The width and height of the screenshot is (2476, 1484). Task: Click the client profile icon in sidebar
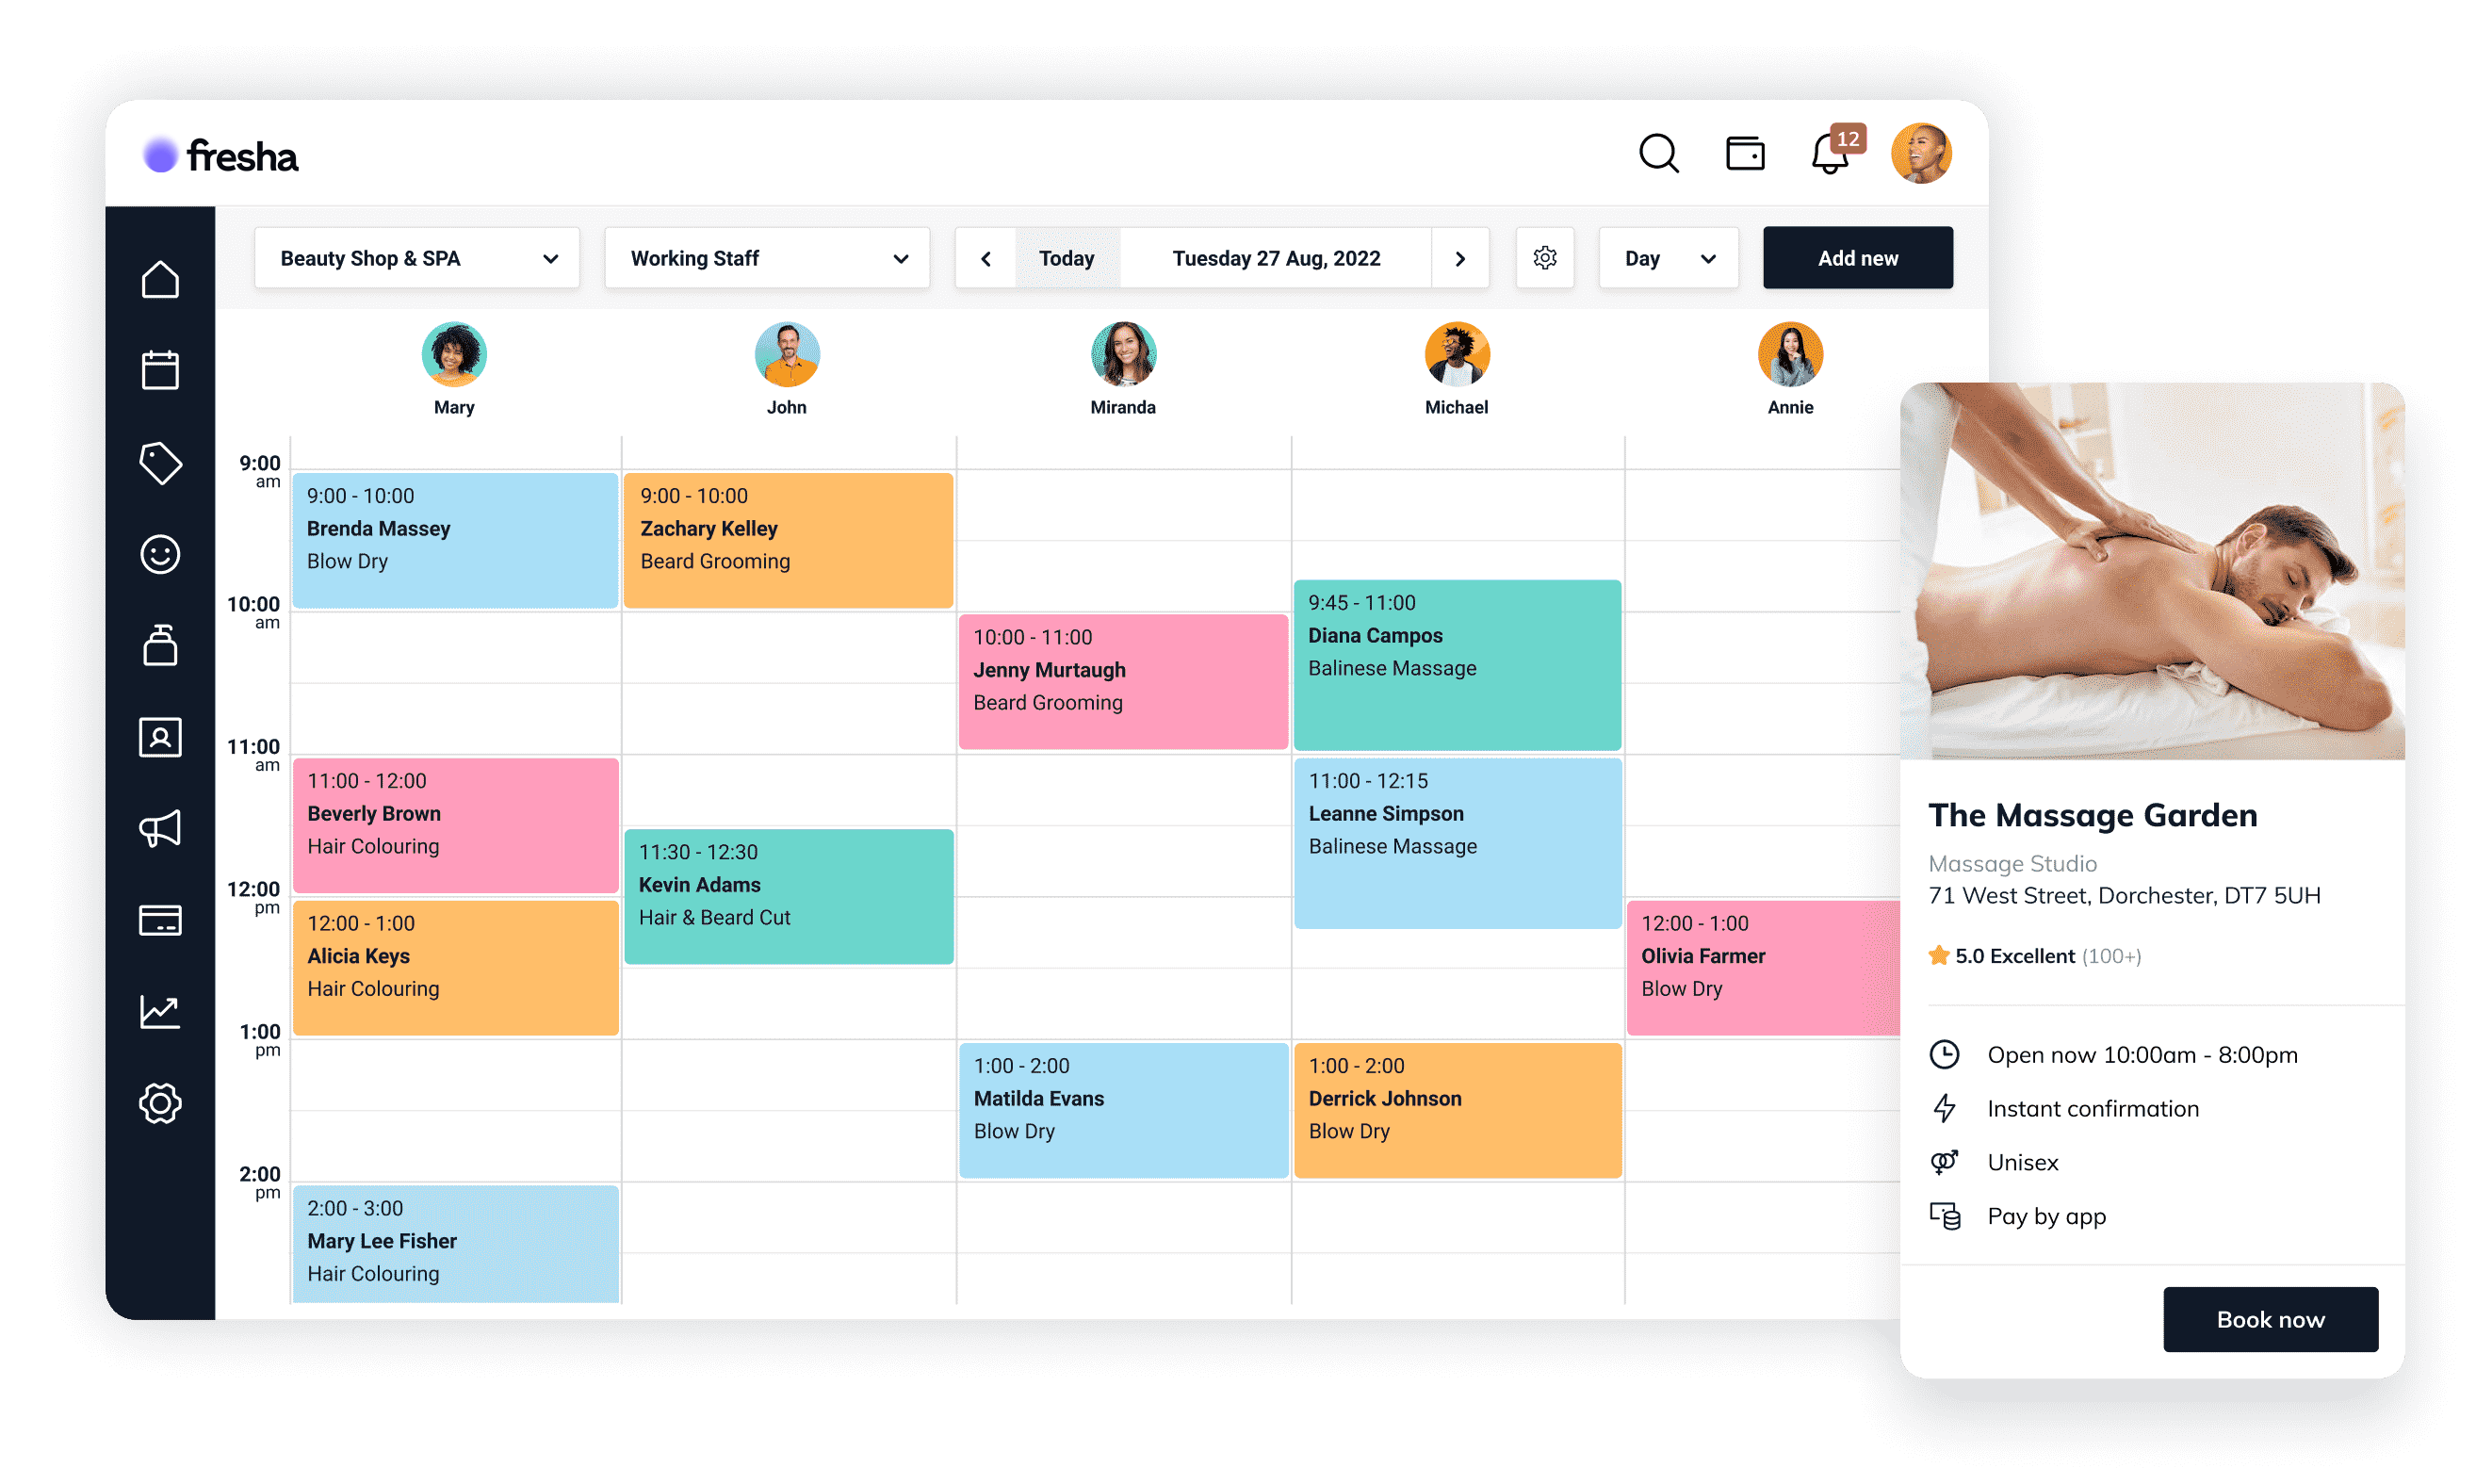tap(159, 737)
